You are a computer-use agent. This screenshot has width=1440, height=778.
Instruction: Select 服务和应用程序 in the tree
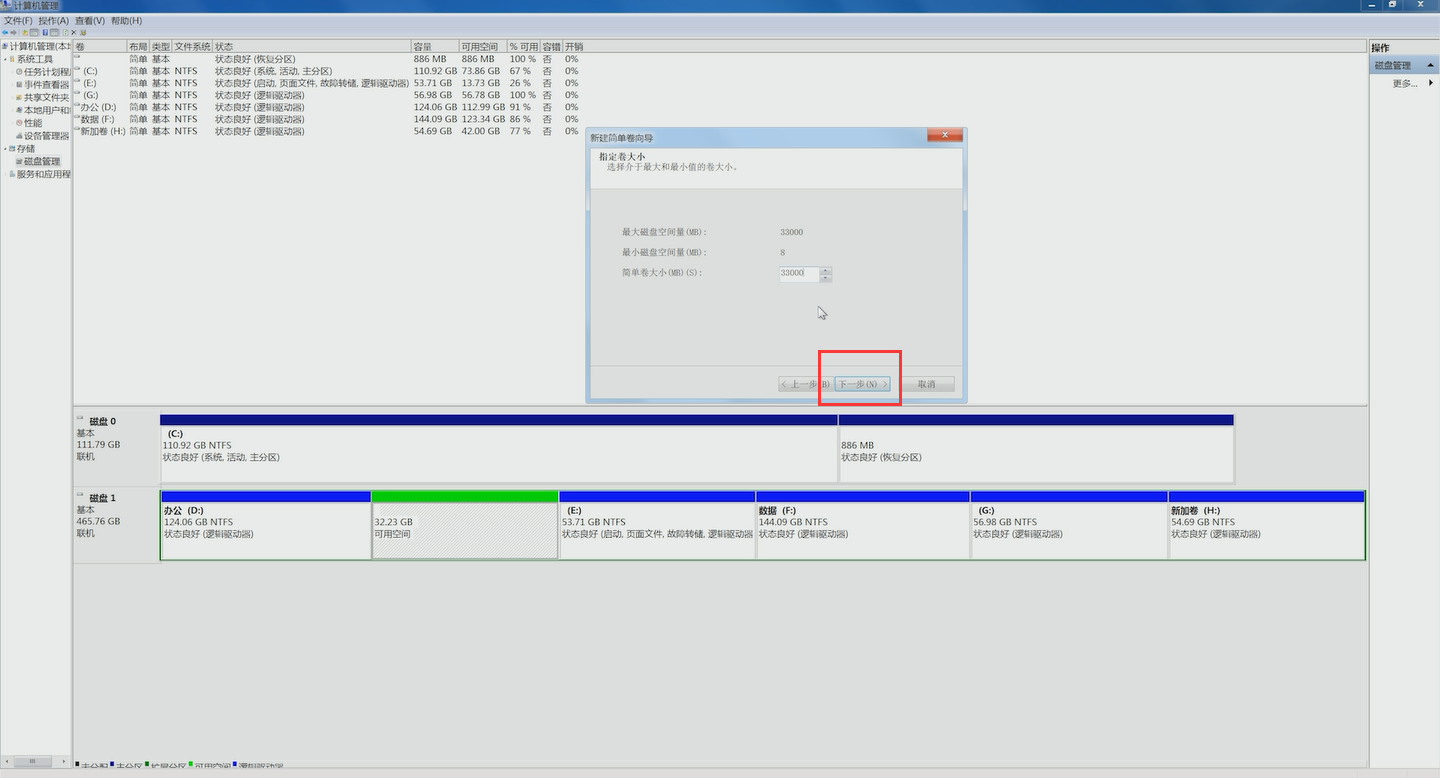click(x=40, y=174)
